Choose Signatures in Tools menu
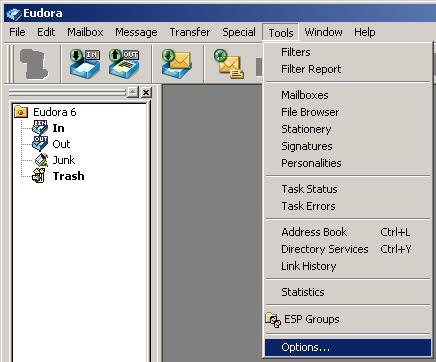Screen dimensions: 436x362 point(348,146)
